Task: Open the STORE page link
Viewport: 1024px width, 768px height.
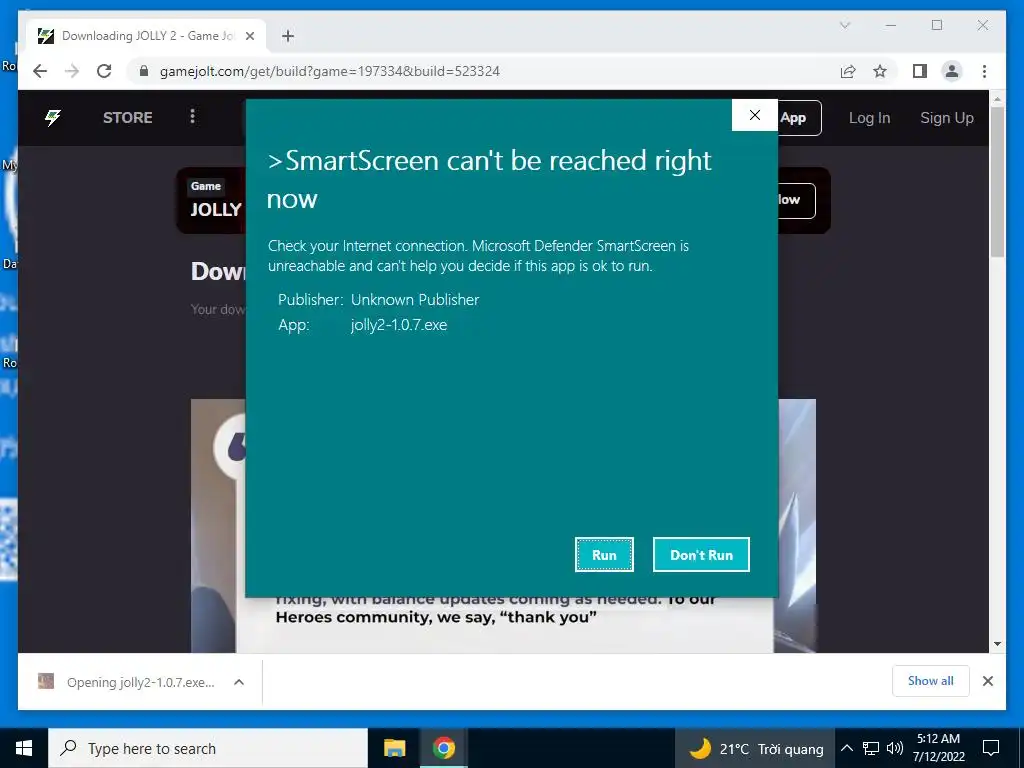Action: click(x=127, y=118)
